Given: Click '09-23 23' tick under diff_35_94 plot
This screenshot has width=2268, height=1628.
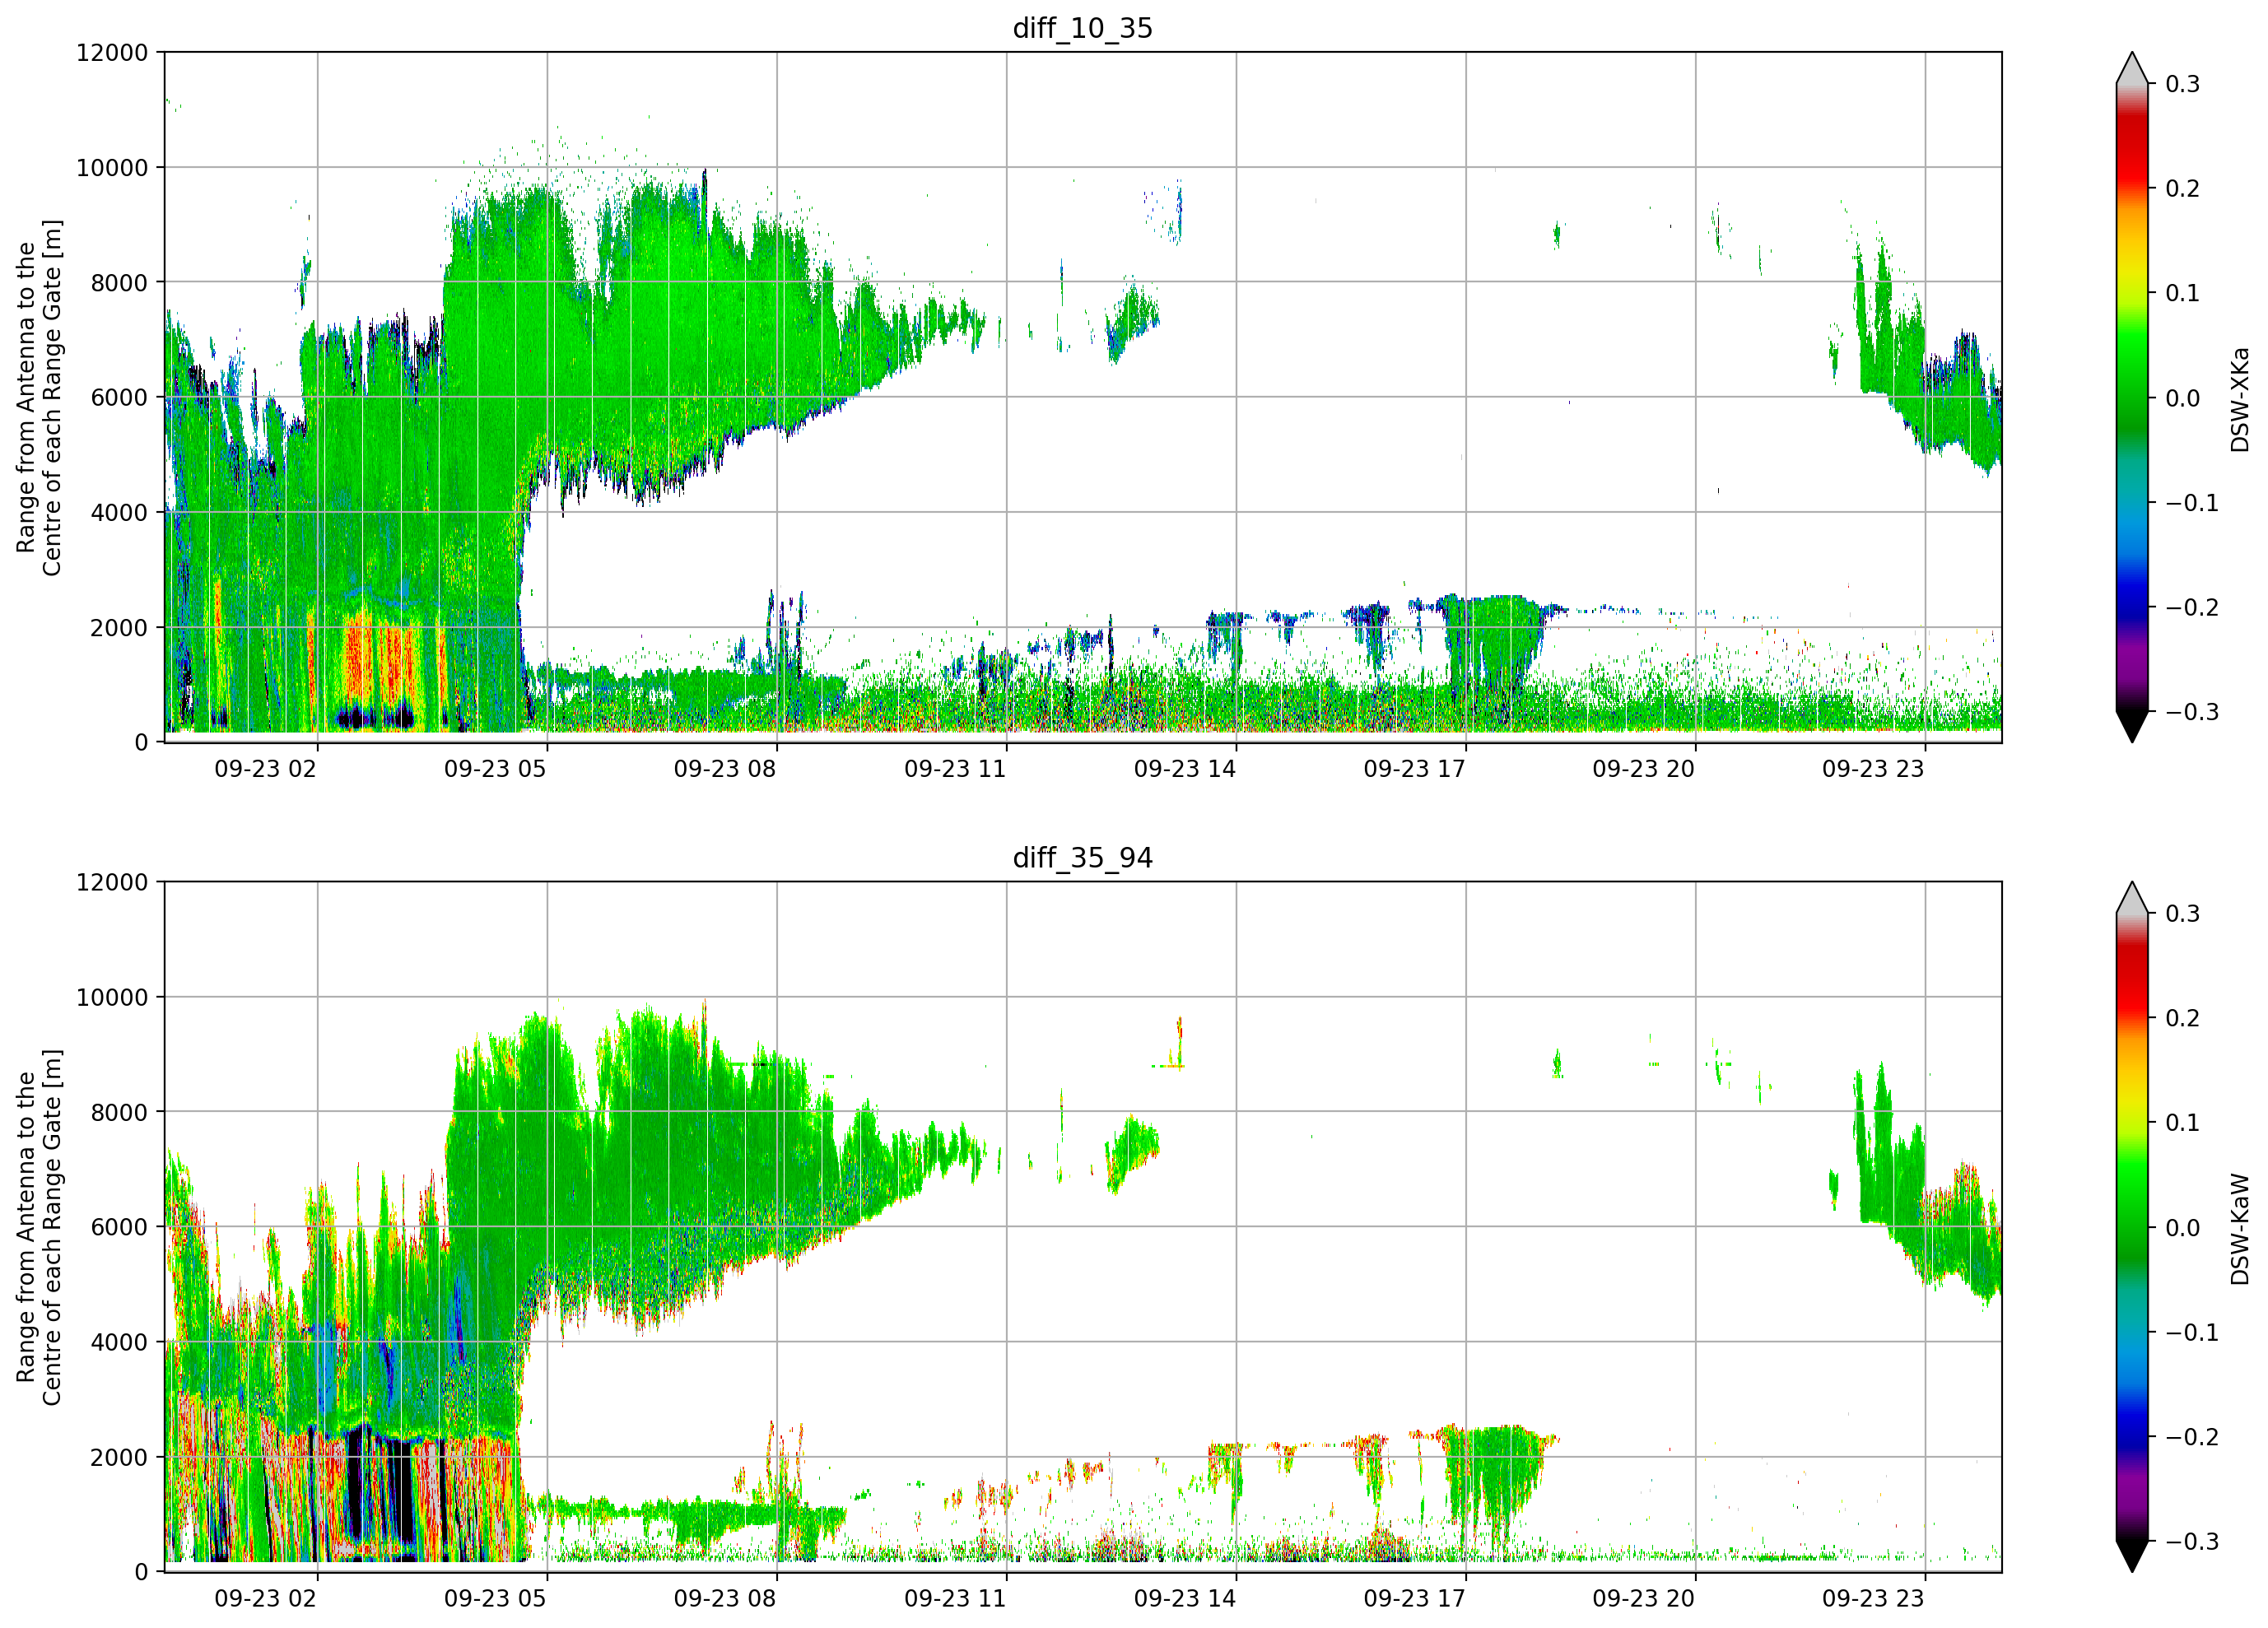Looking at the screenshot, I should click(x=1874, y=1599).
